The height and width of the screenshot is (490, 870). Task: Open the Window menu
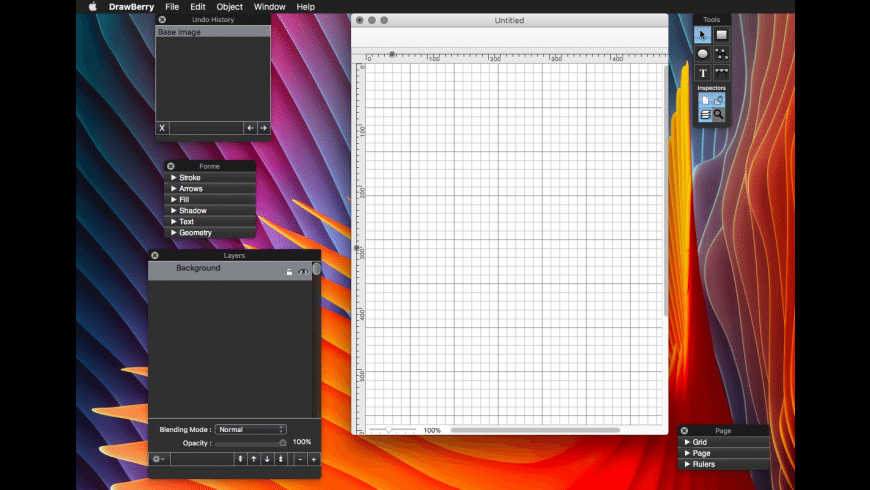coord(269,7)
